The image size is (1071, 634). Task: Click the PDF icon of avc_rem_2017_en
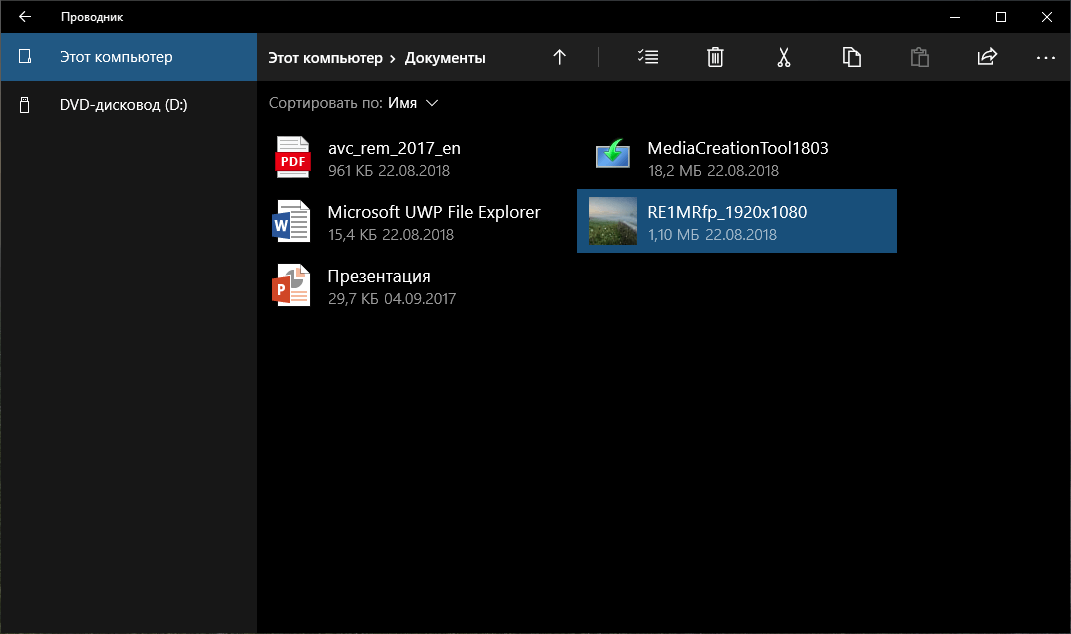(x=292, y=157)
